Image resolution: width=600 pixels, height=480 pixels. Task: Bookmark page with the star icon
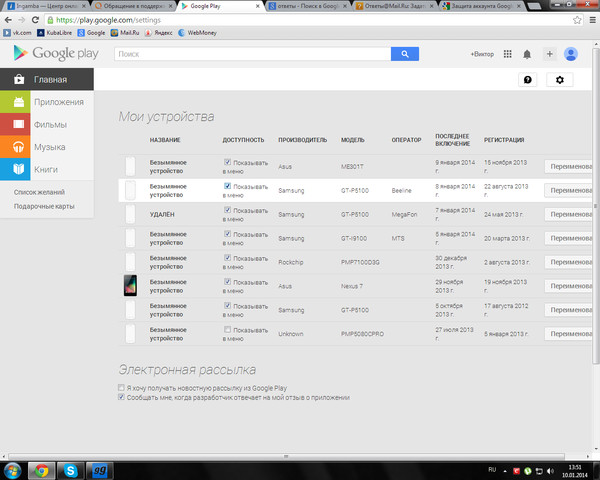click(x=577, y=20)
